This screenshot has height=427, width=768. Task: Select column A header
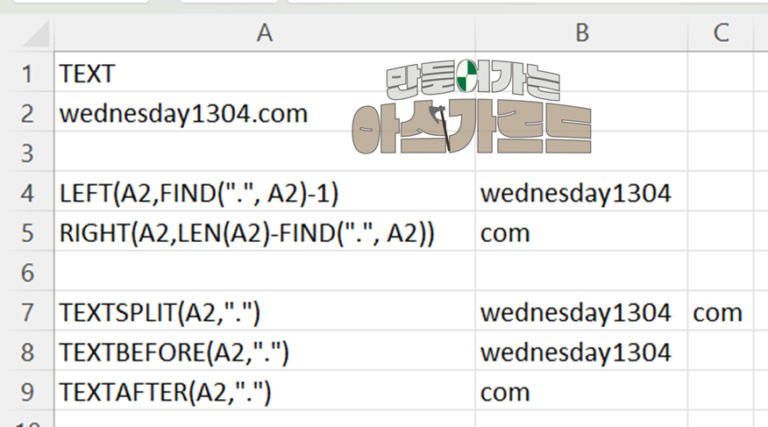[x=264, y=33]
